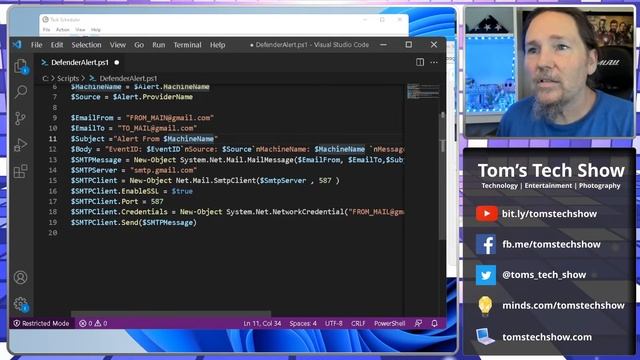Click the DefenderAlert.ps1 breadcrumb
The image size is (640, 360).
click(x=128, y=78)
